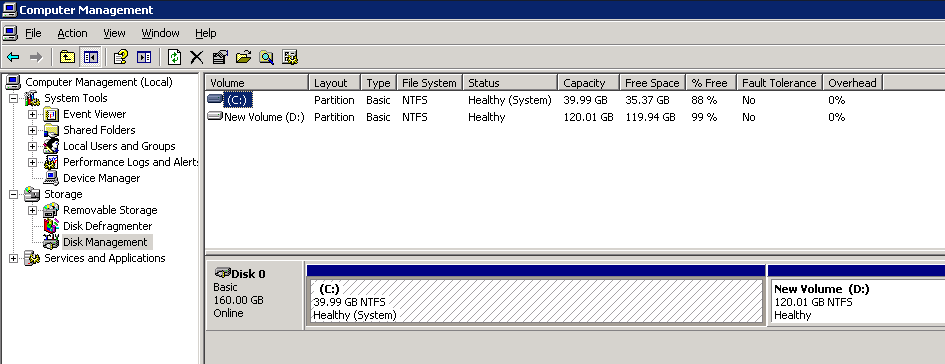Viewport: 945px width, 364px height.
Task: Click the Healthy (System) status cell in list
Action: tap(510, 100)
